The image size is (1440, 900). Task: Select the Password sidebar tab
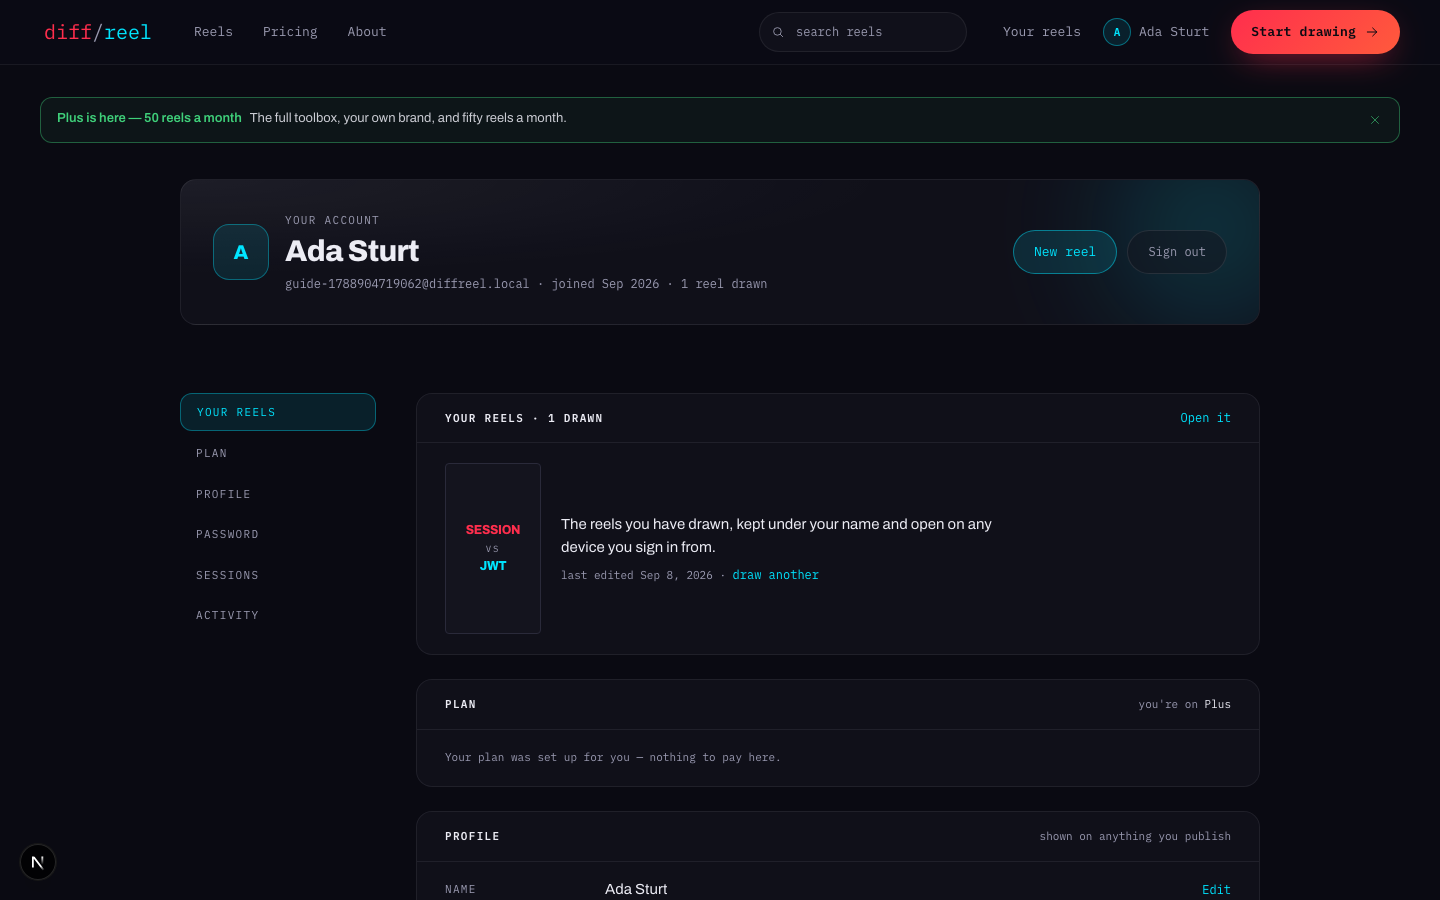pyautogui.click(x=278, y=534)
